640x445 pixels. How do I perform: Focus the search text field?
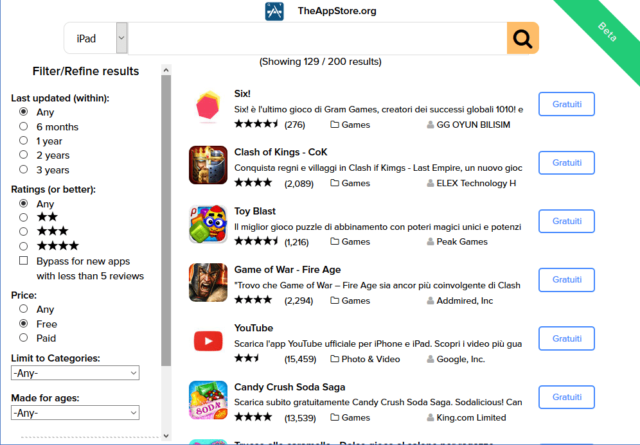(317, 38)
